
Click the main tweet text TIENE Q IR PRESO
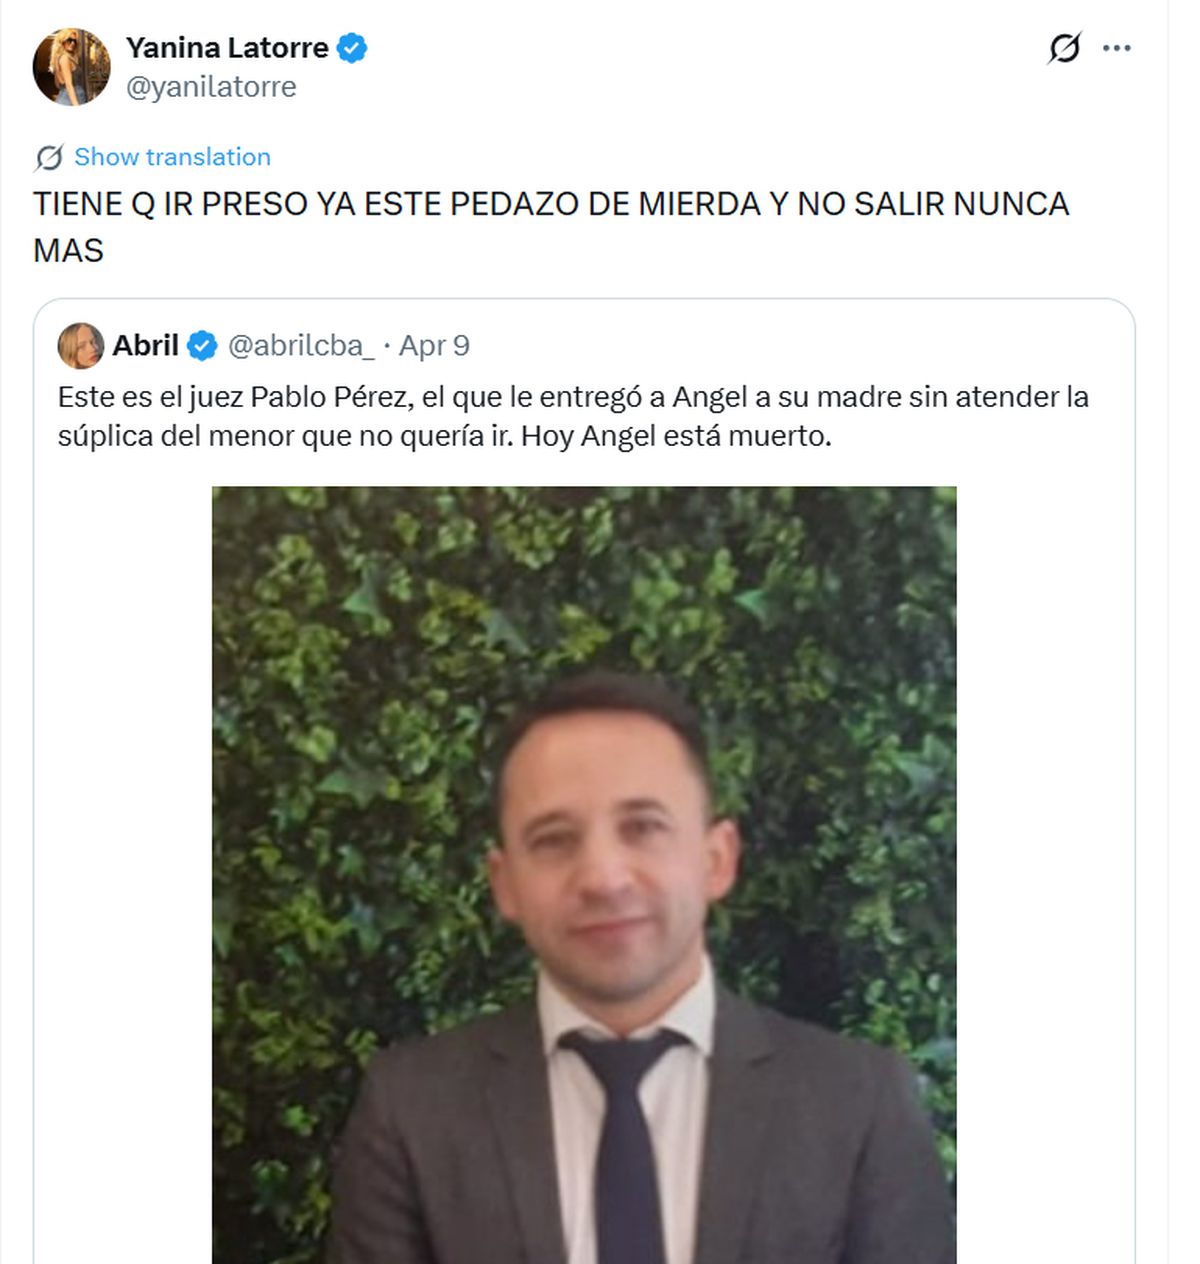[551, 226]
